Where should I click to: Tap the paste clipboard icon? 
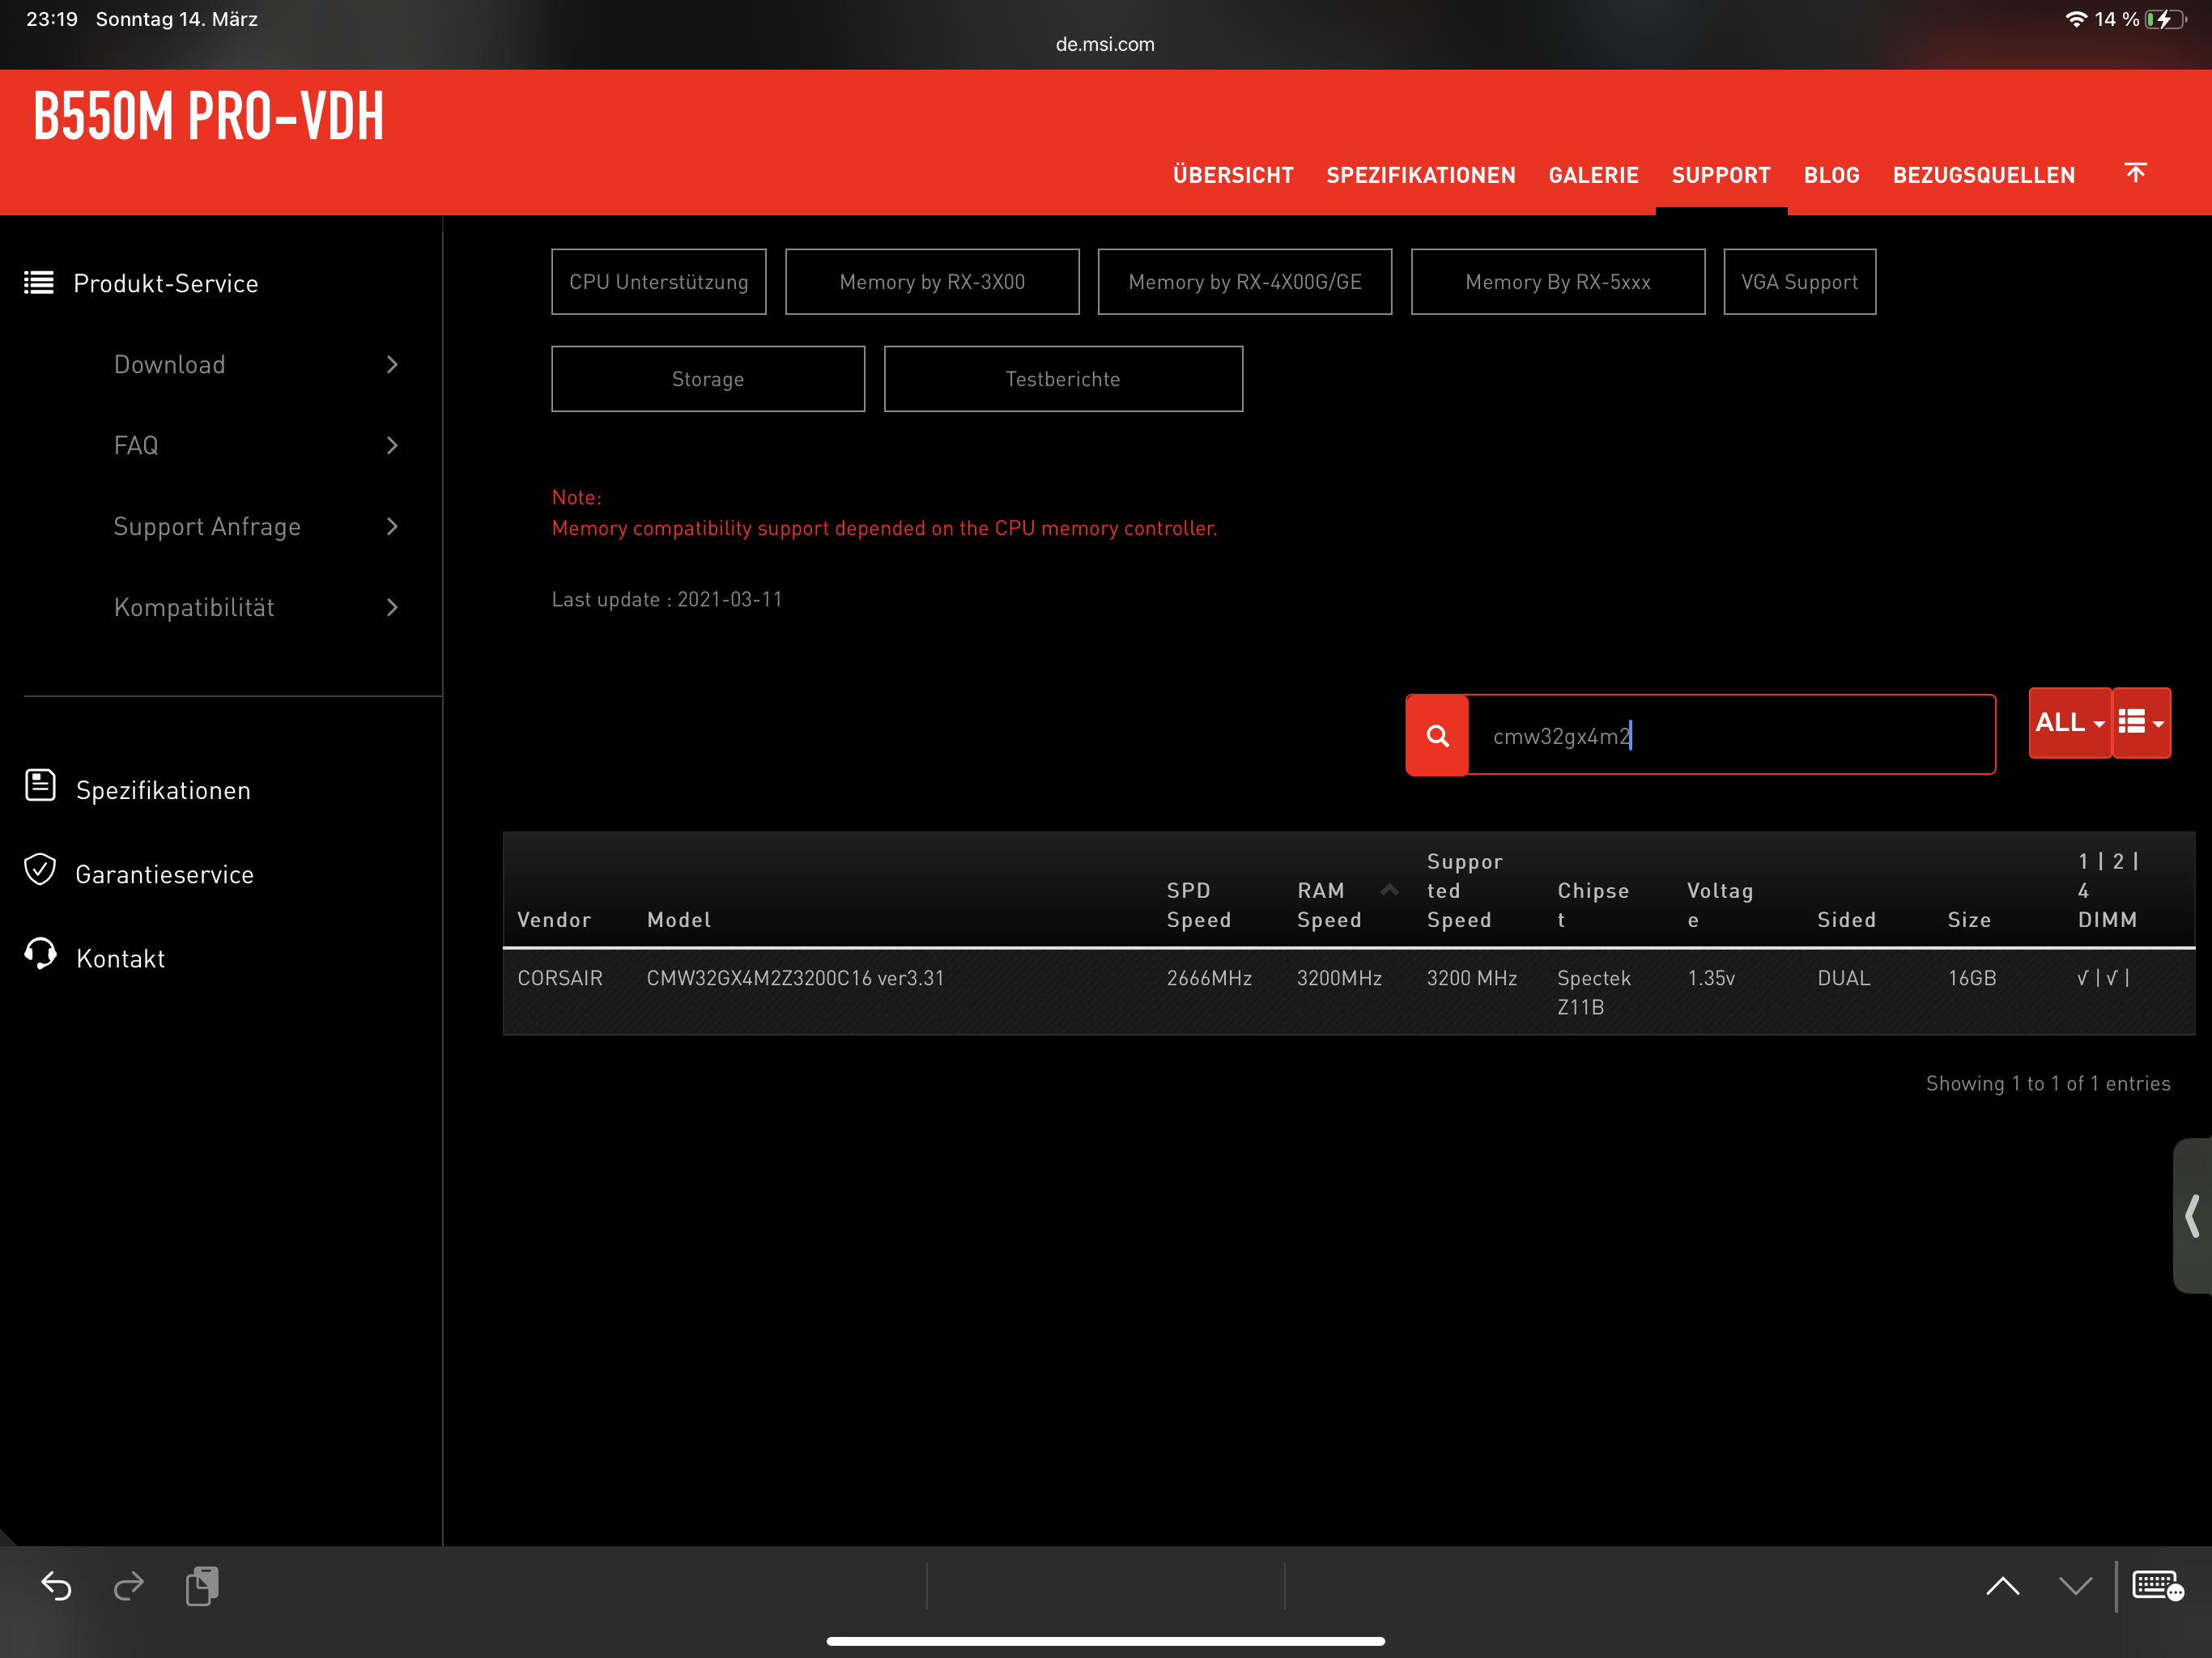pos(202,1586)
